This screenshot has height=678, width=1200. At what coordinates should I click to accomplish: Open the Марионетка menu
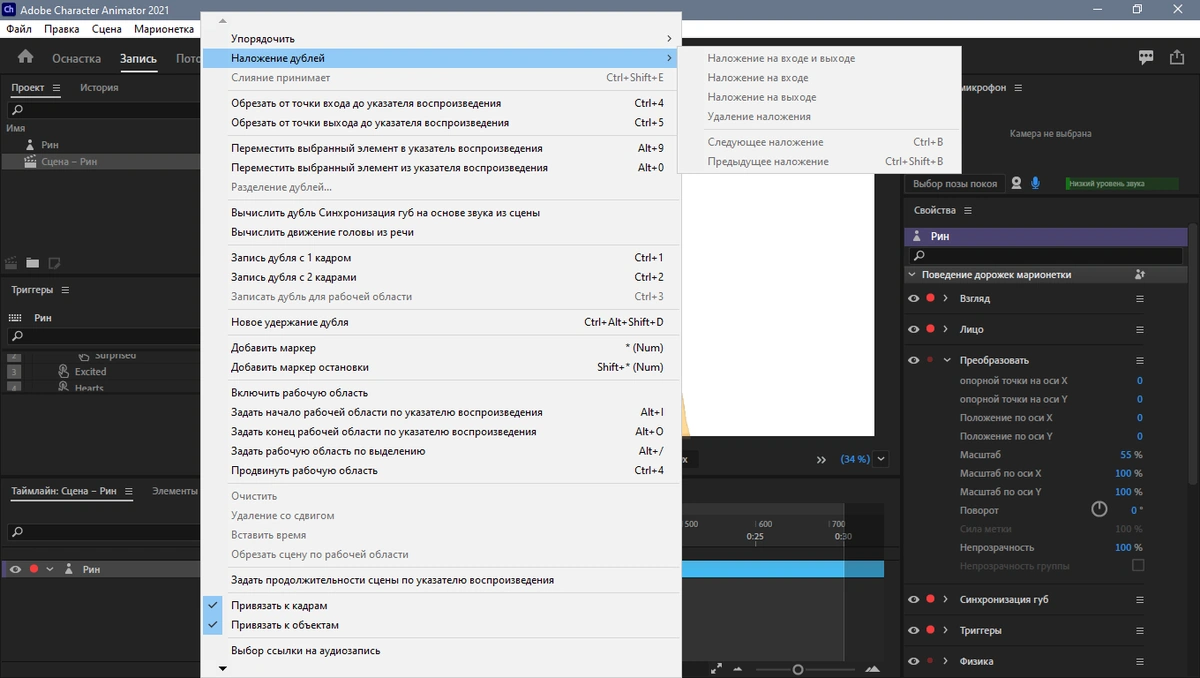pyautogui.click(x=163, y=29)
